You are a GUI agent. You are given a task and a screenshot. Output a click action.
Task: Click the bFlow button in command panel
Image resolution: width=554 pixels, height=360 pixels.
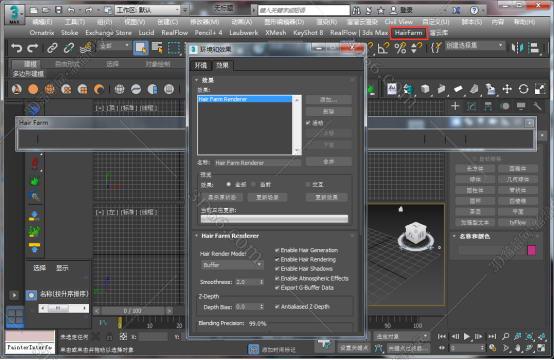tap(518, 222)
